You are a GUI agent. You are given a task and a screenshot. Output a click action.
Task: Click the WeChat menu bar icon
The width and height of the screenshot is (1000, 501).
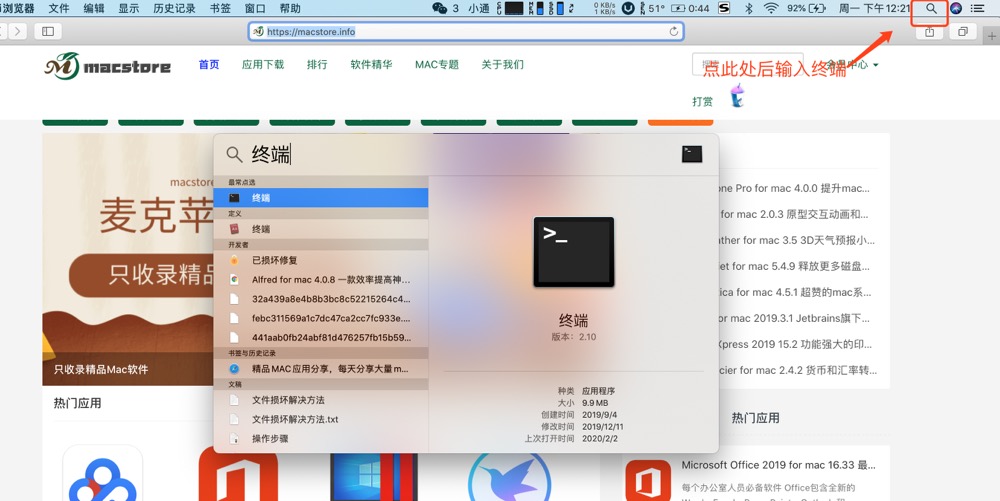point(439,9)
